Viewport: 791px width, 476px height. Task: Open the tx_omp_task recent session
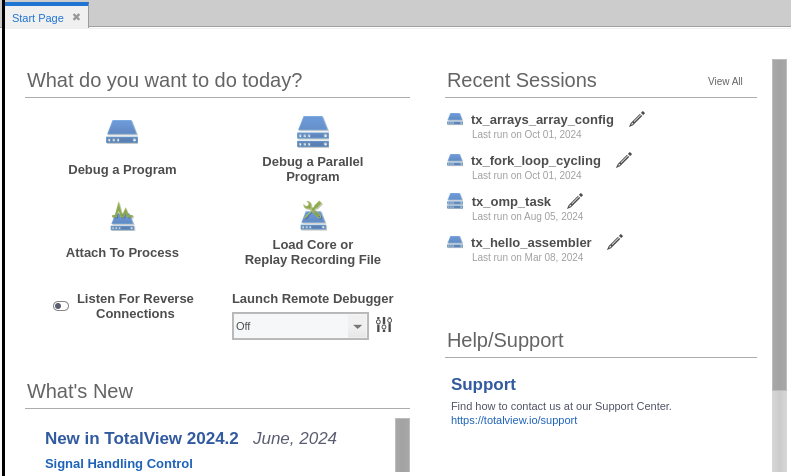pos(510,201)
